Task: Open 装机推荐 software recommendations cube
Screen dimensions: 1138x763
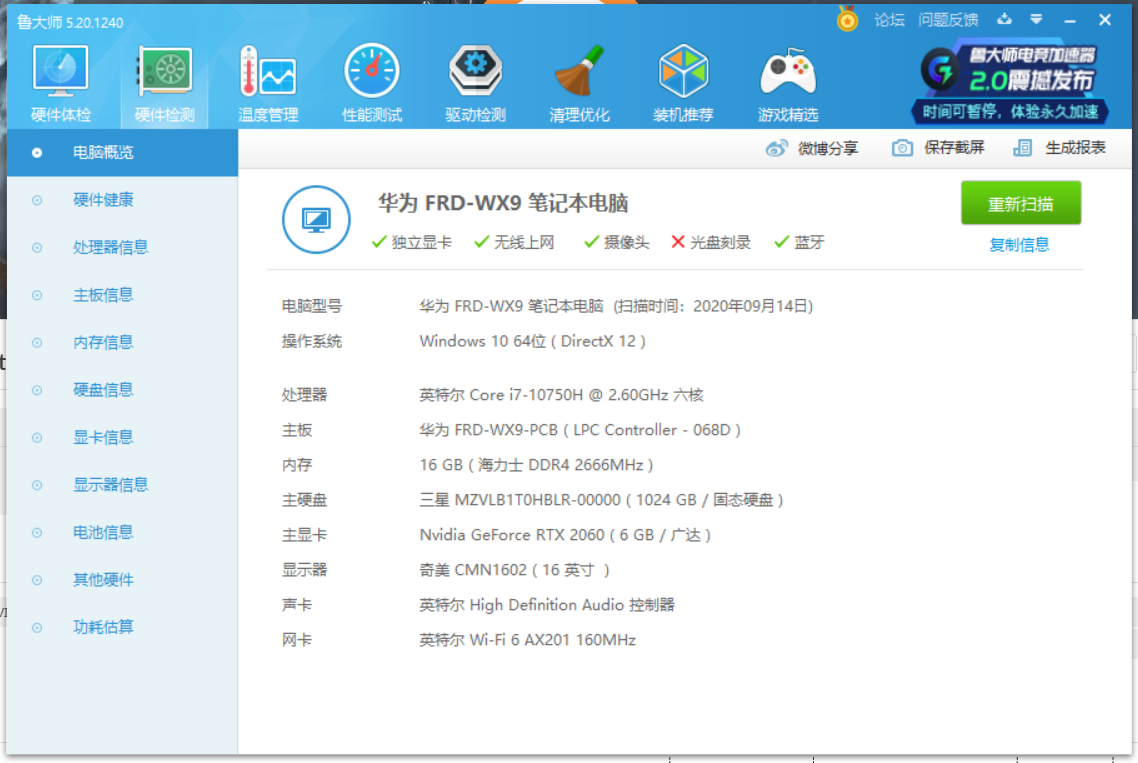Action: 683,83
